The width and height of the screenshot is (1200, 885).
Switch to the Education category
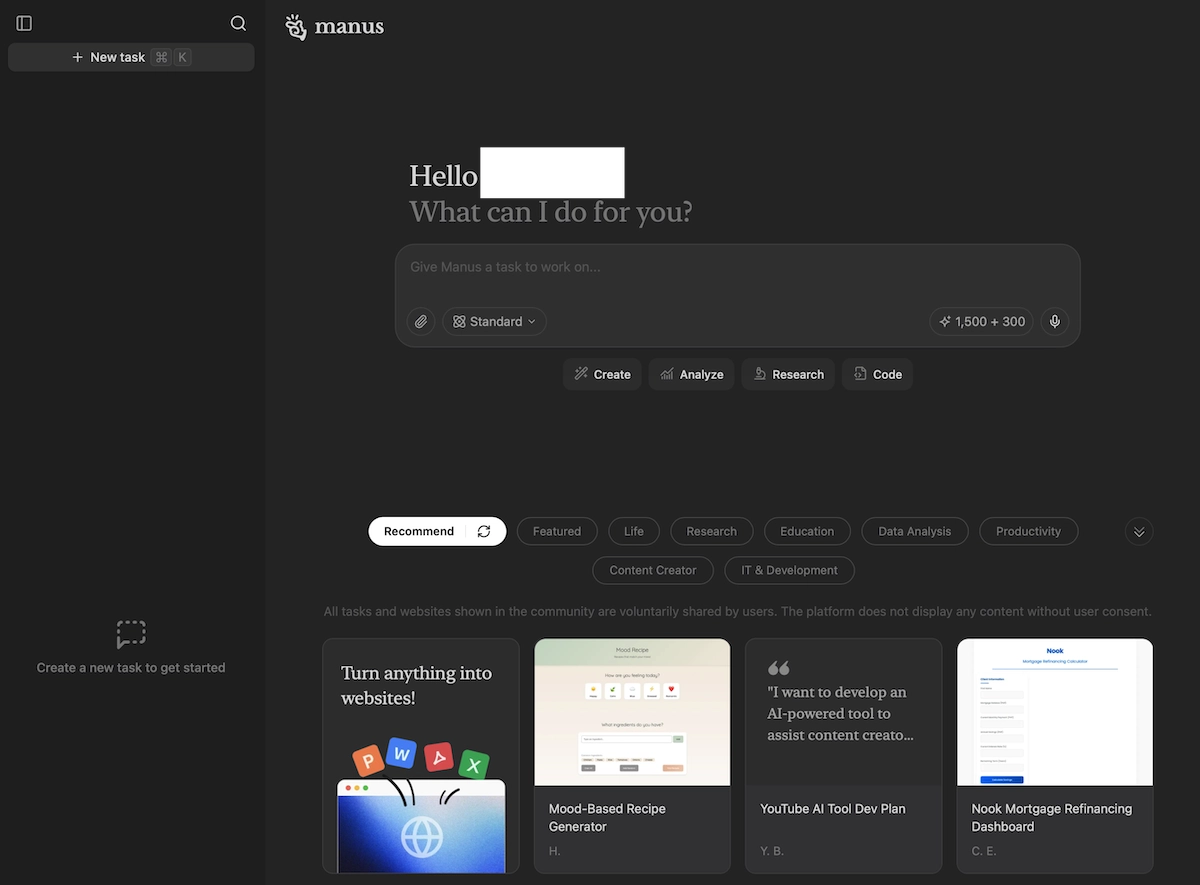(807, 532)
